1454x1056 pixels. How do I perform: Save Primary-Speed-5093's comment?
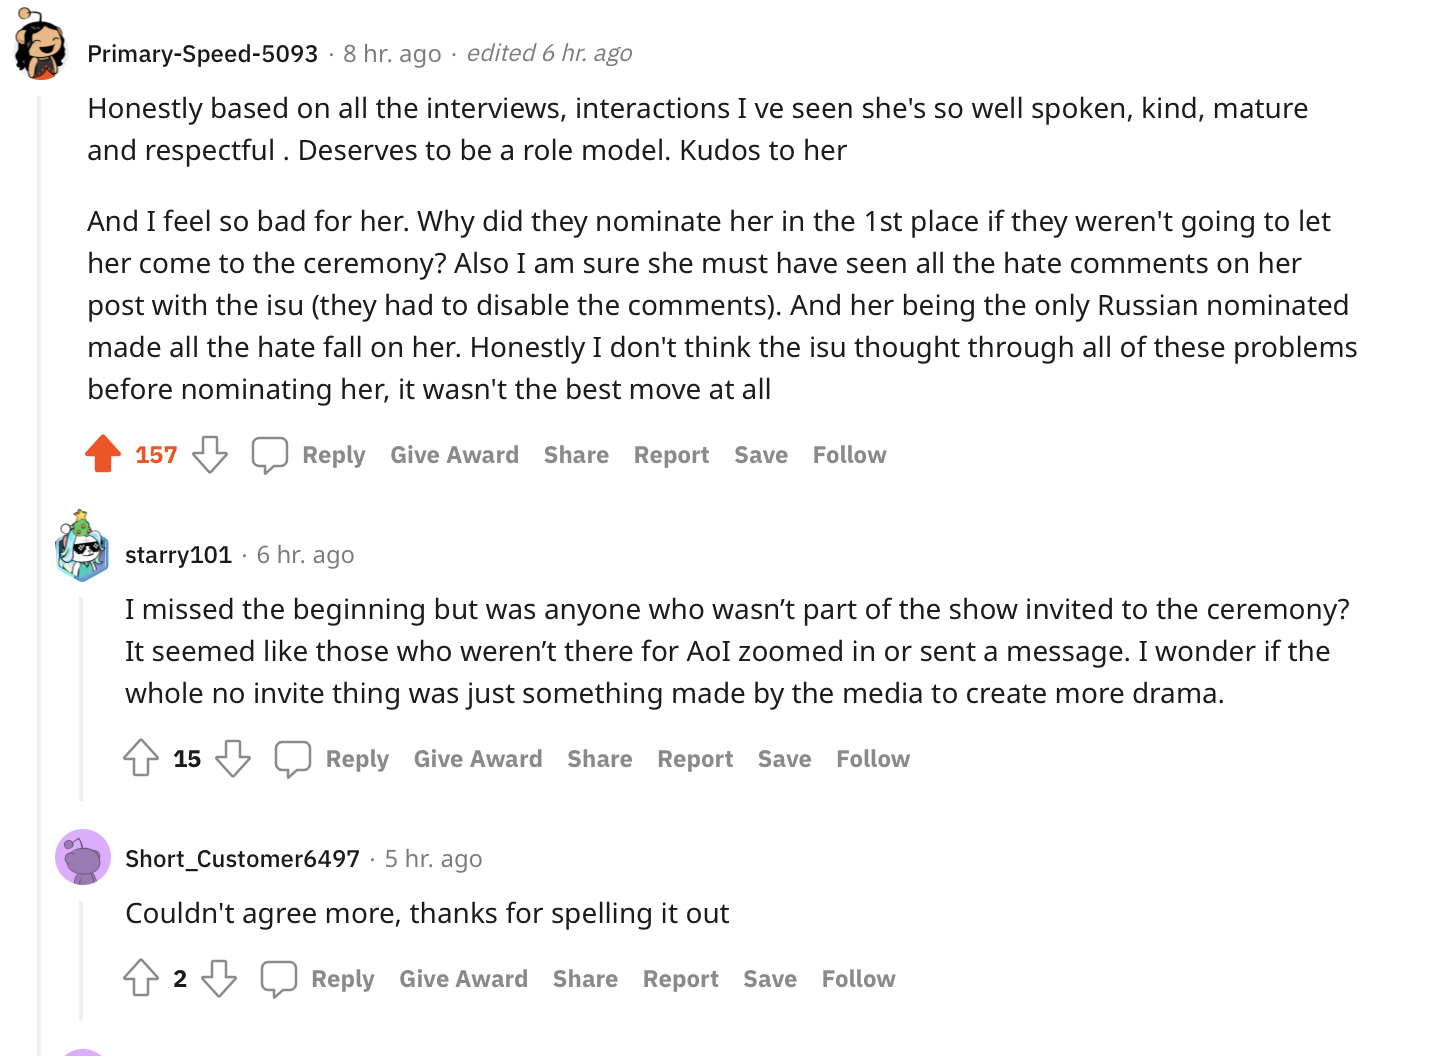(x=760, y=455)
